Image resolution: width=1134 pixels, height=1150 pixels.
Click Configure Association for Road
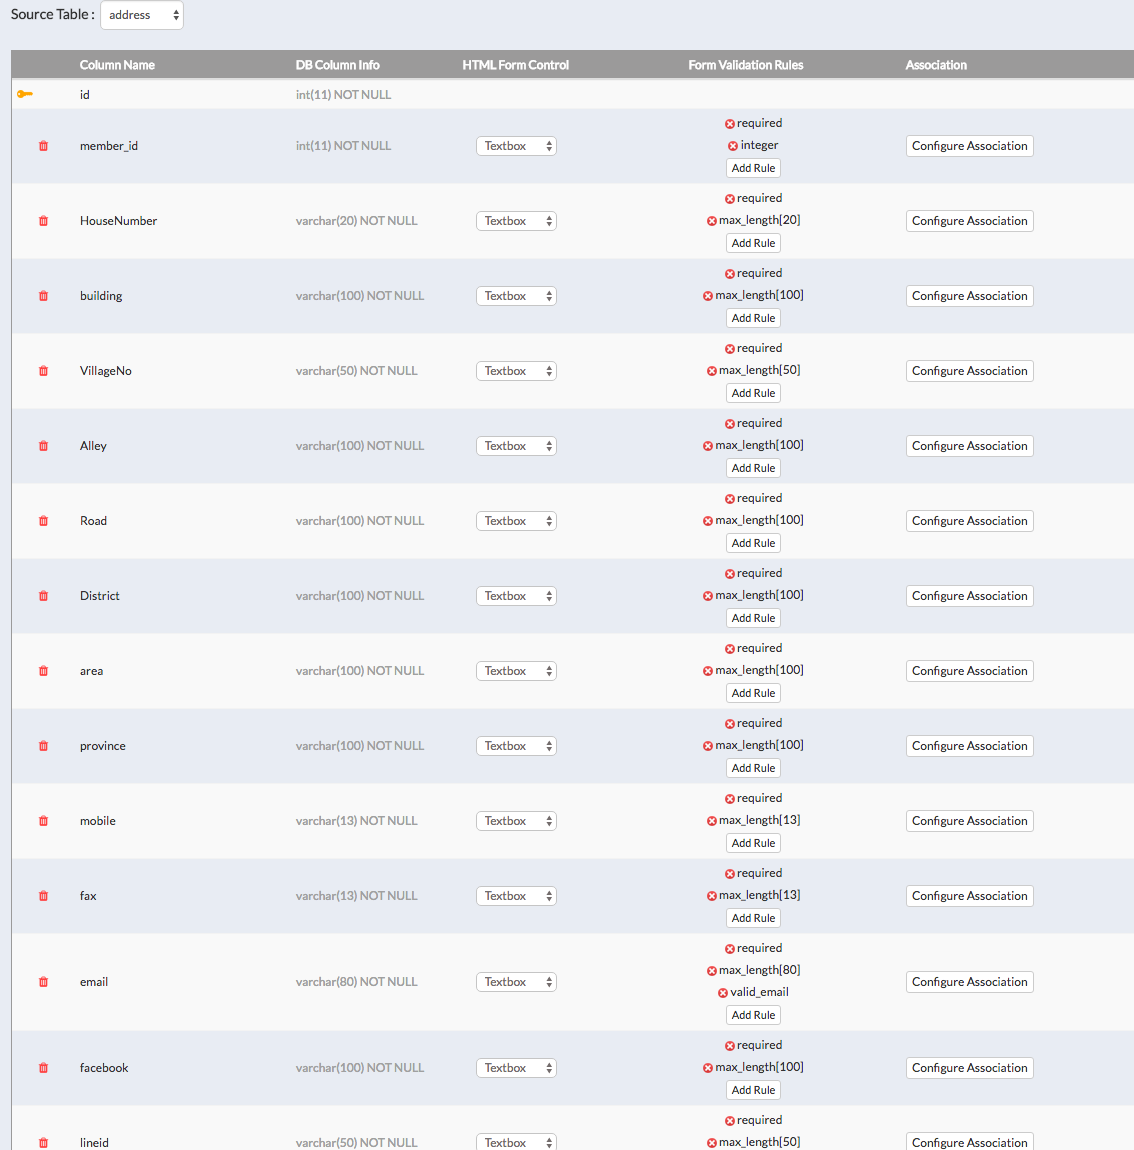pos(969,521)
